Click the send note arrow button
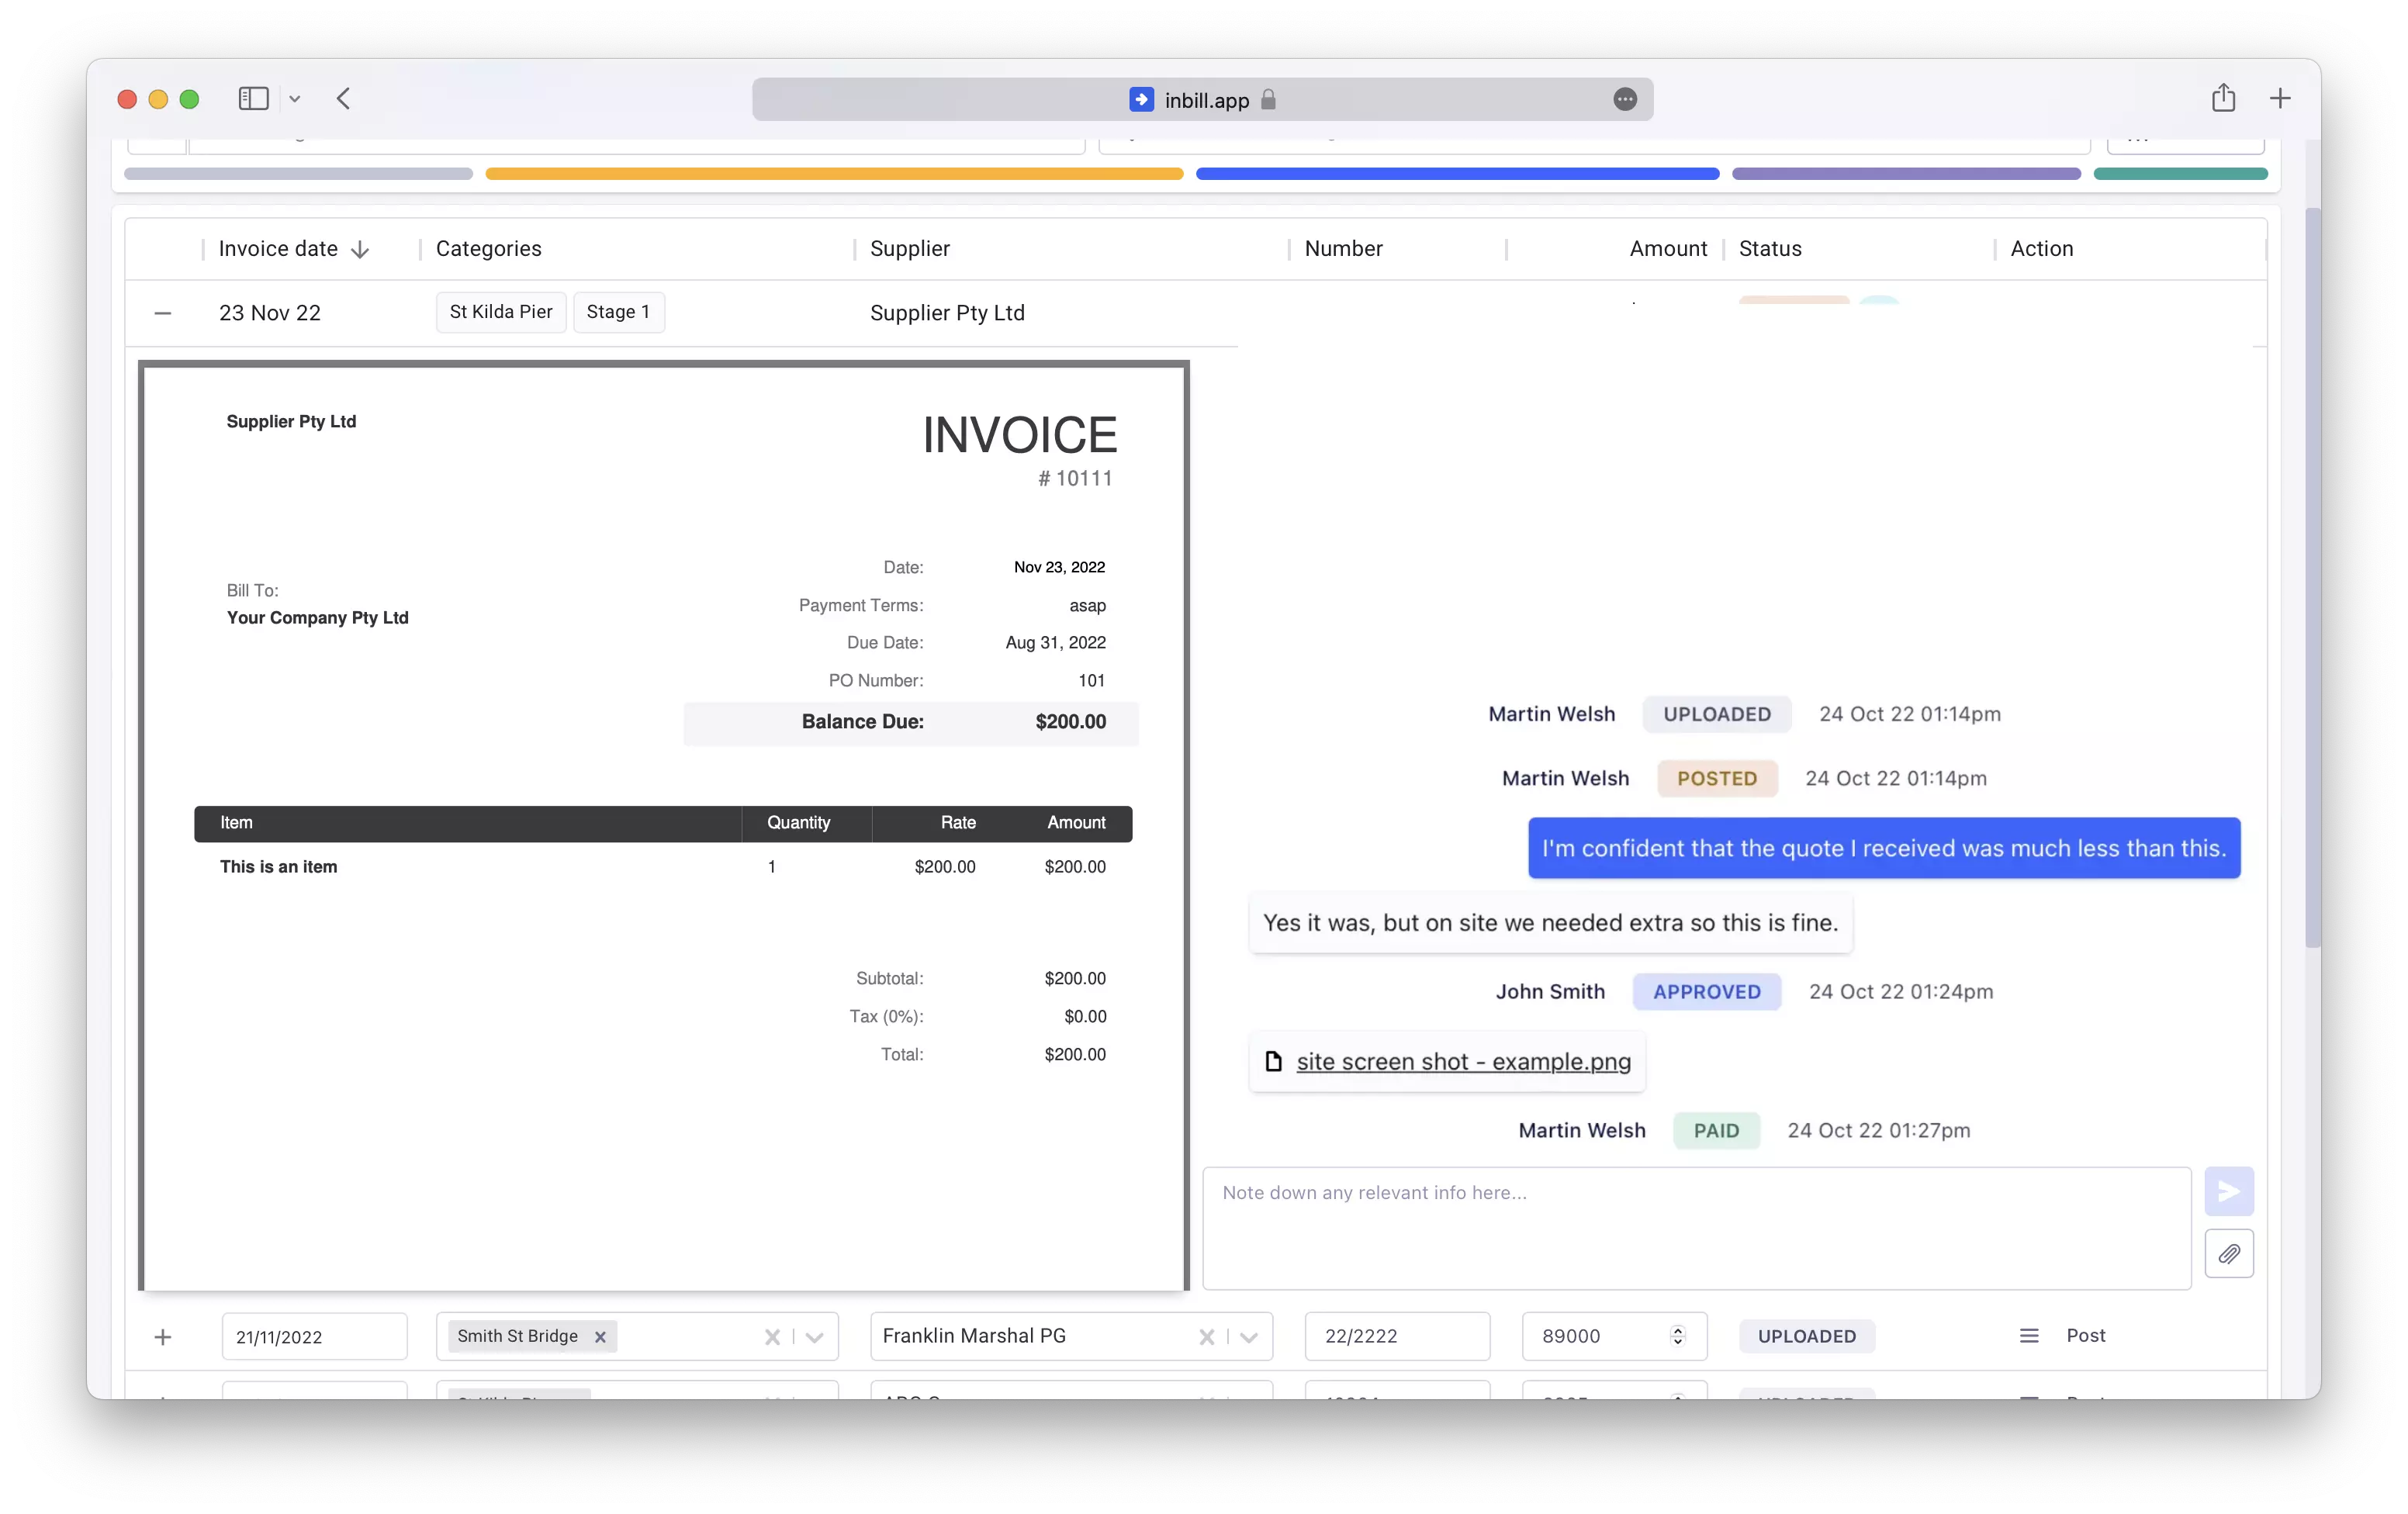Image resolution: width=2408 pixels, height=1514 pixels. 2228,1191
